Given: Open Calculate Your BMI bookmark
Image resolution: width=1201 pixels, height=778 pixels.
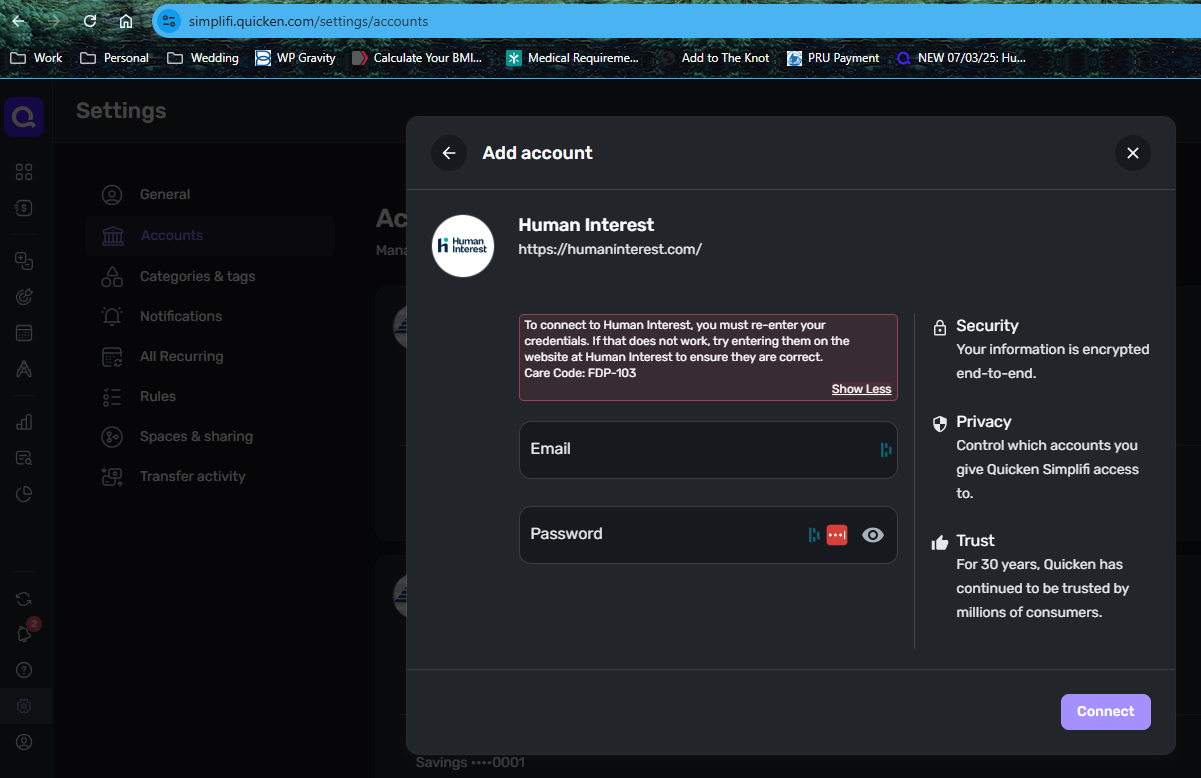Looking at the screenshot, I should (x=417, y=58).
